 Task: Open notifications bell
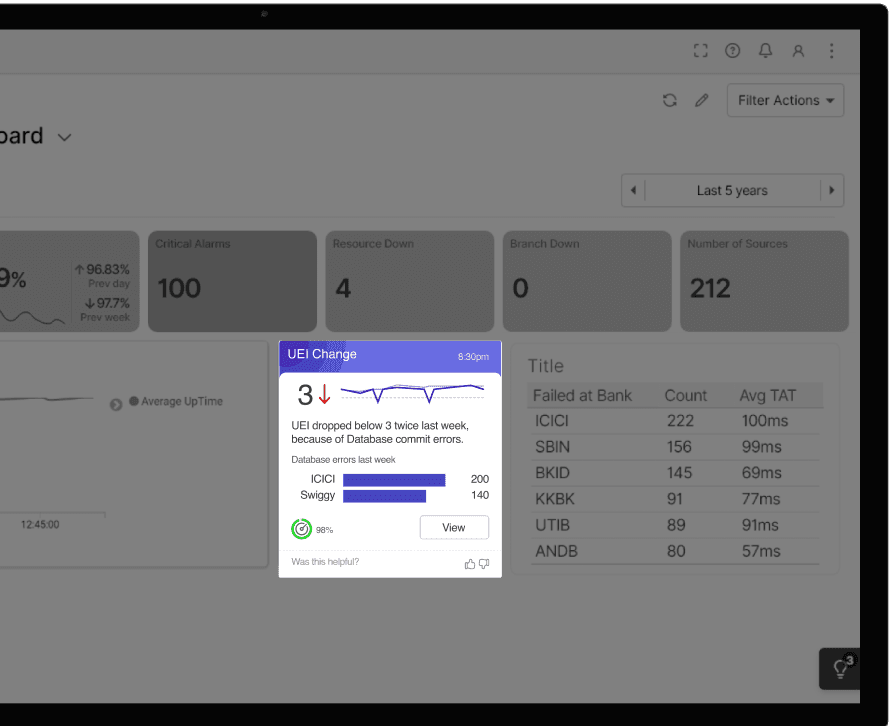coord(765,51)
